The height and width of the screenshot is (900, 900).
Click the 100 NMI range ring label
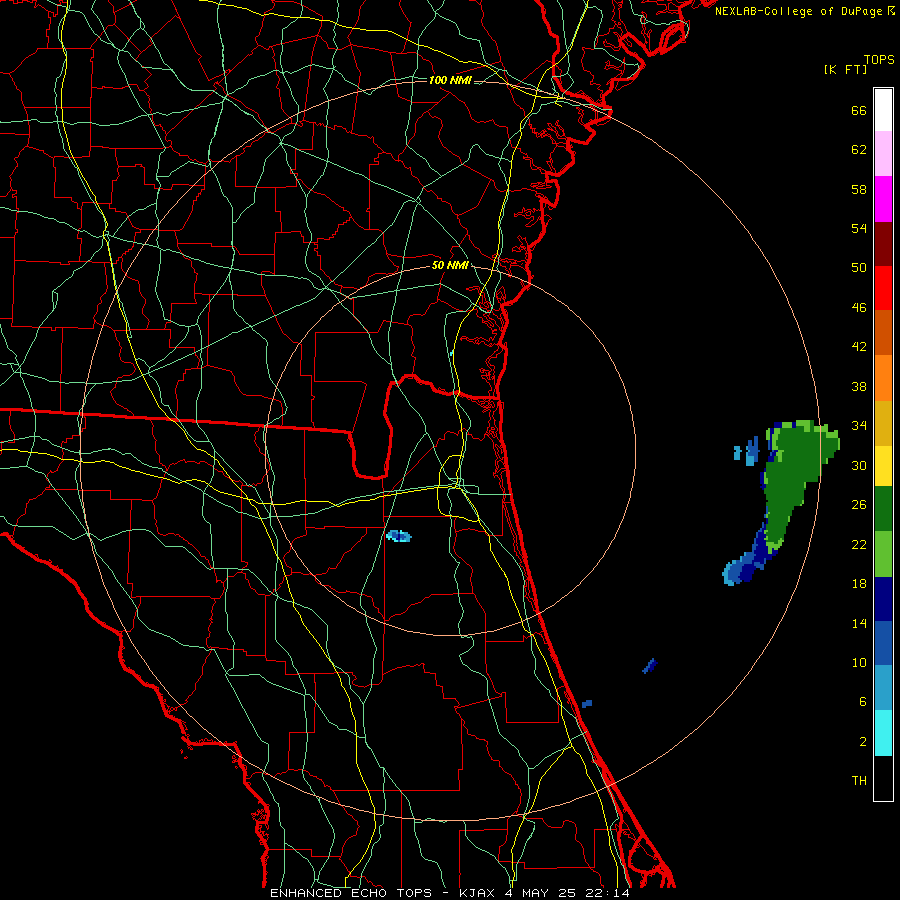[450, 80]
